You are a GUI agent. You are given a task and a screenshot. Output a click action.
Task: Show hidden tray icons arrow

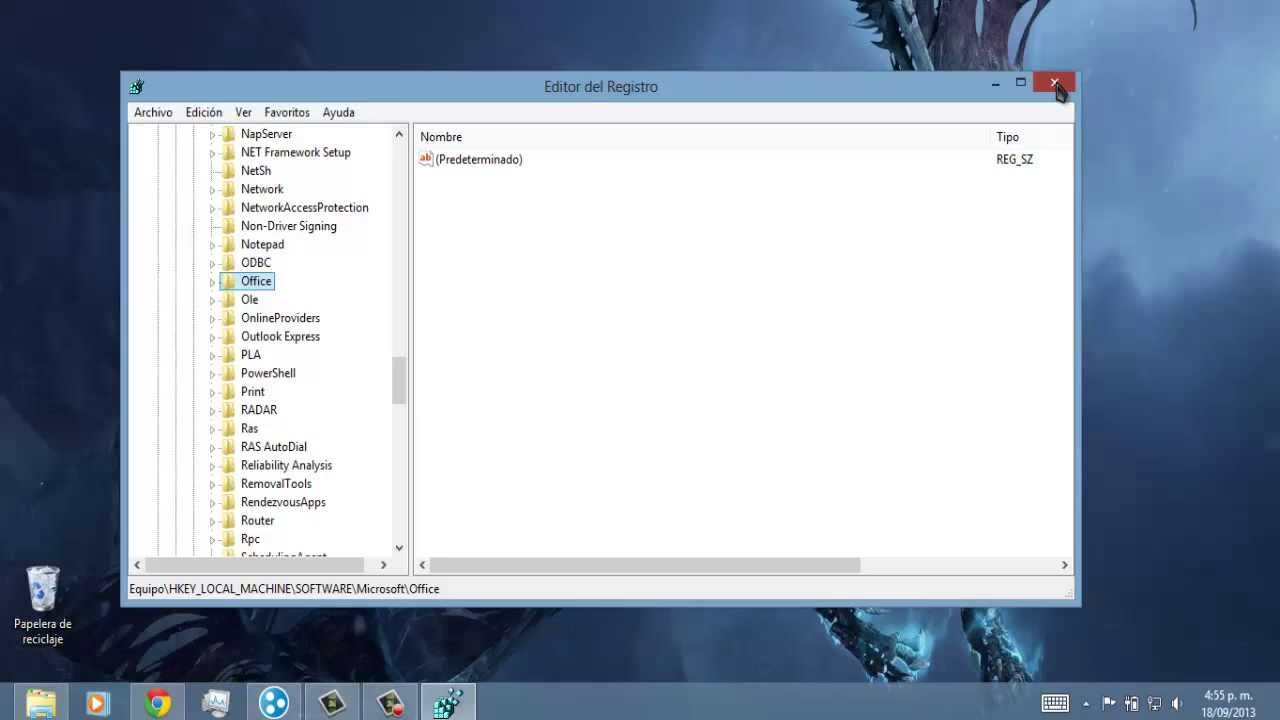(1086, 703)
